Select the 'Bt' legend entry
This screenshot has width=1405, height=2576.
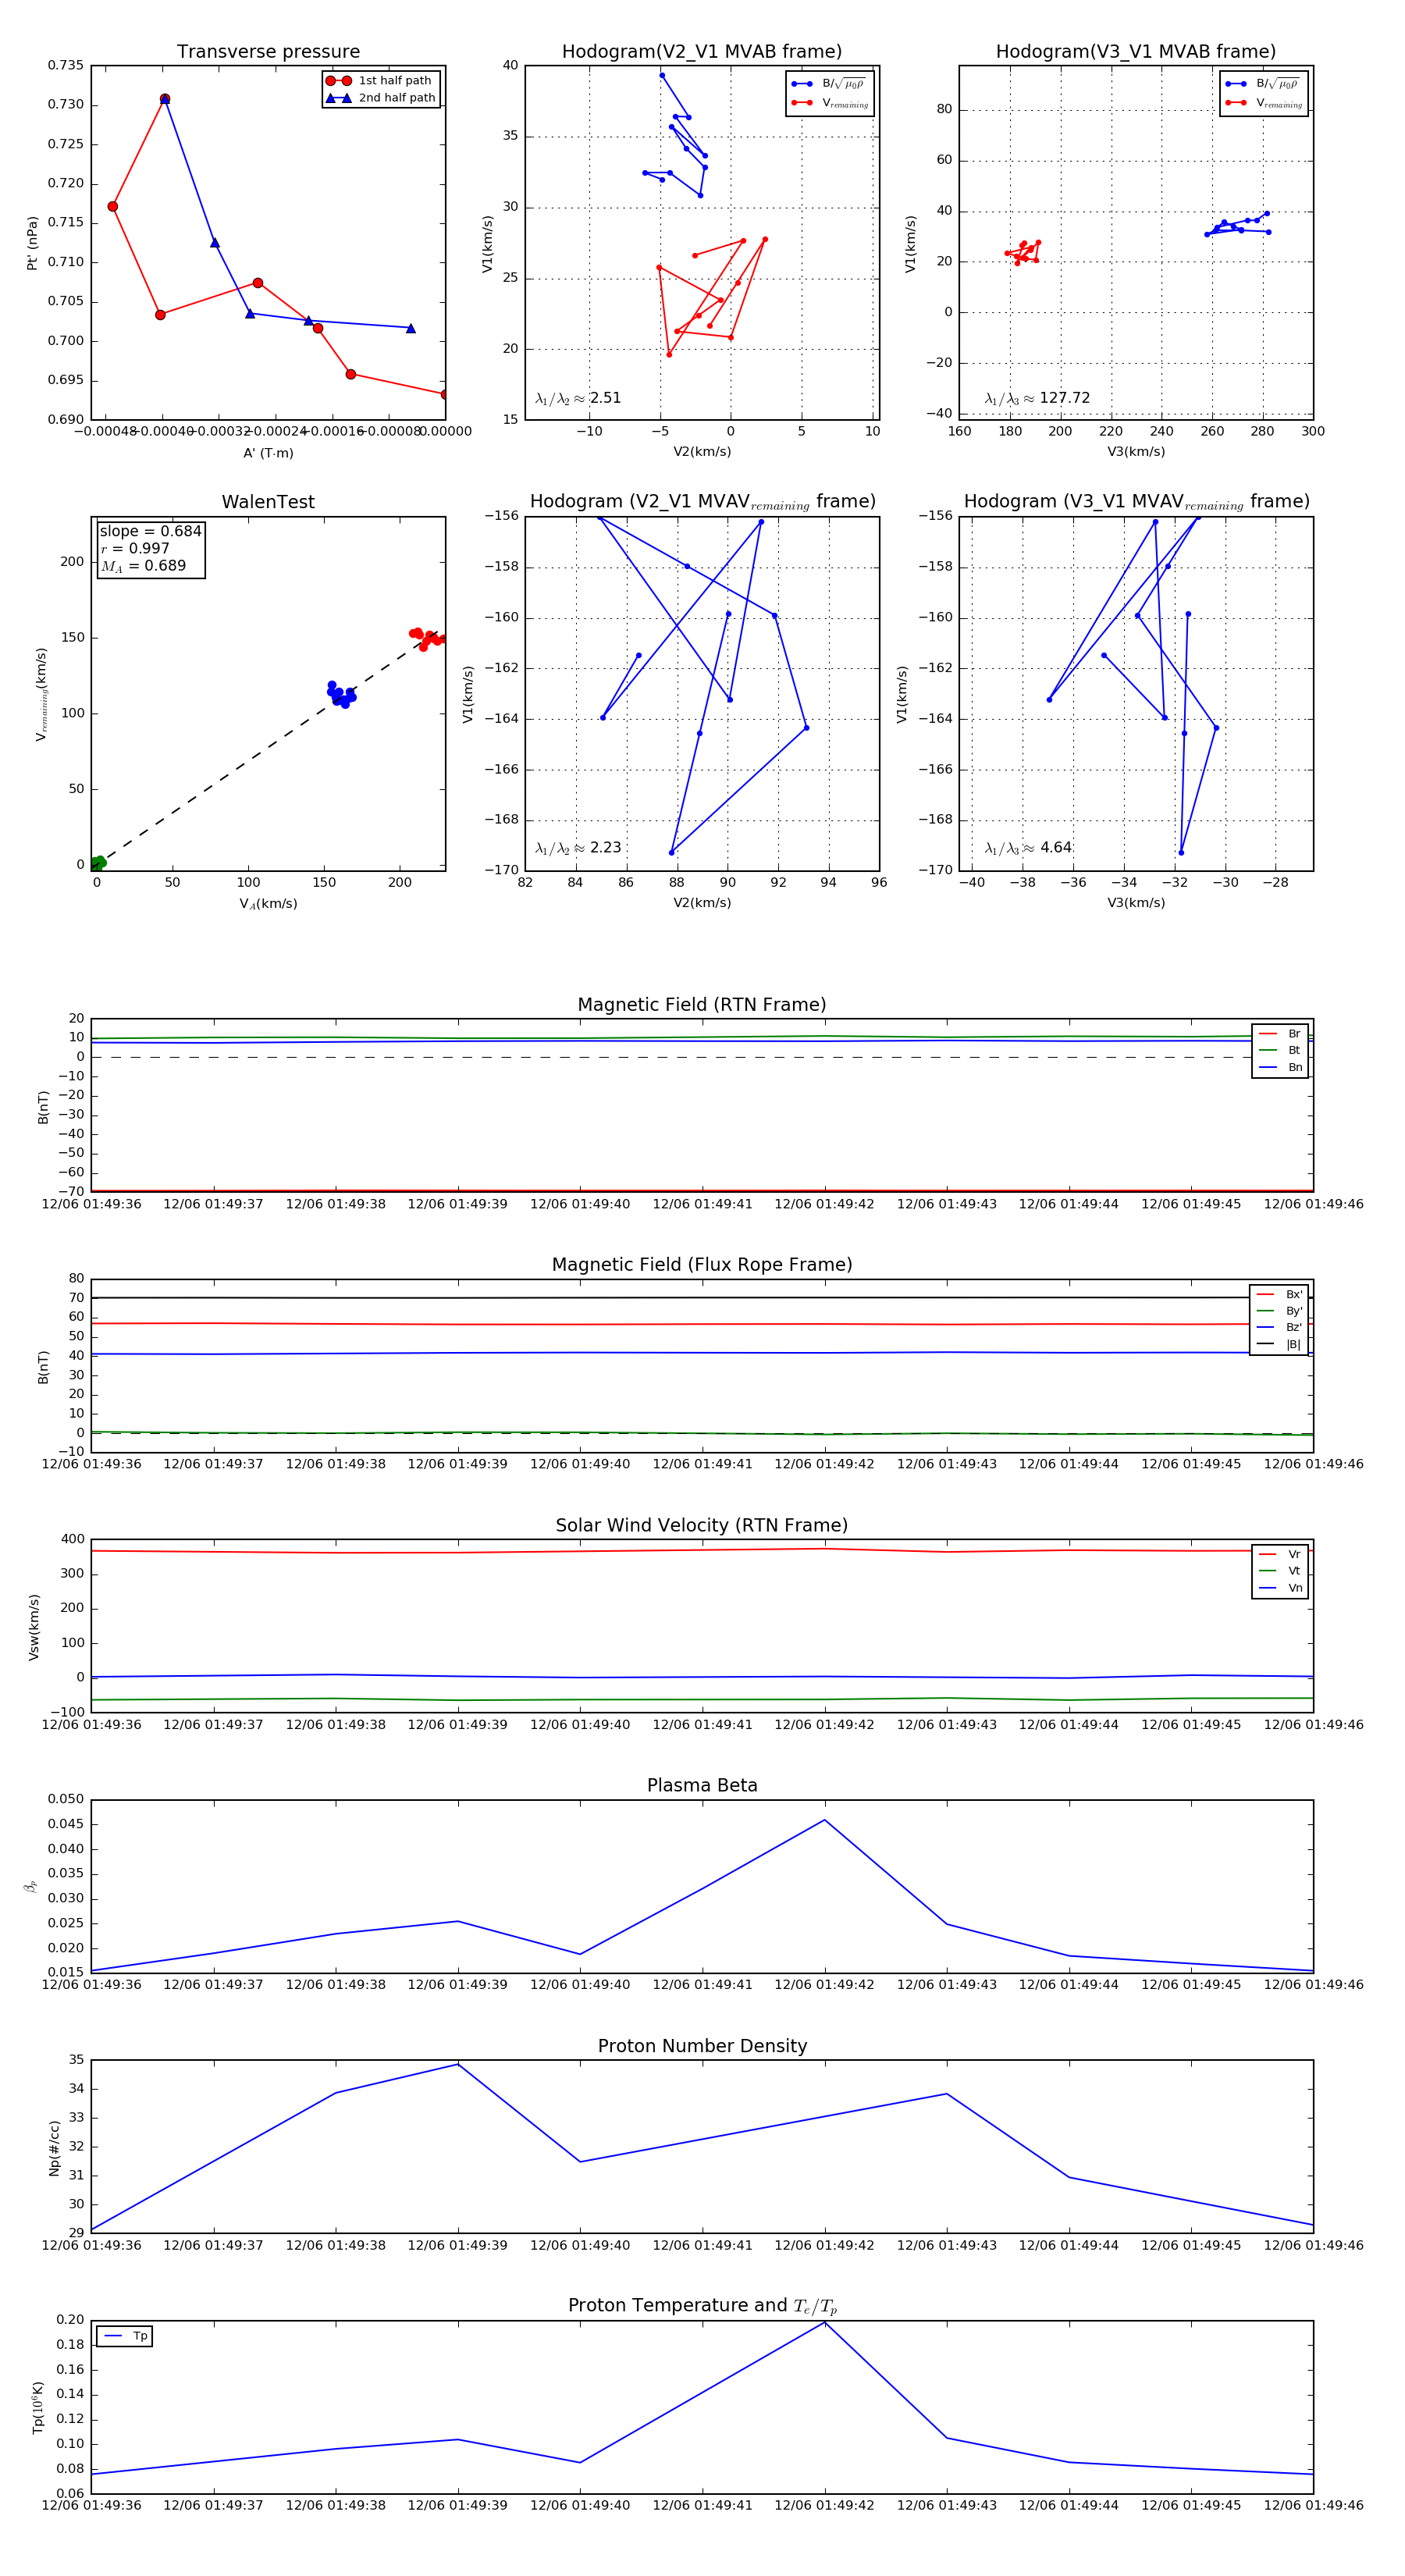coord(1280,1050)
